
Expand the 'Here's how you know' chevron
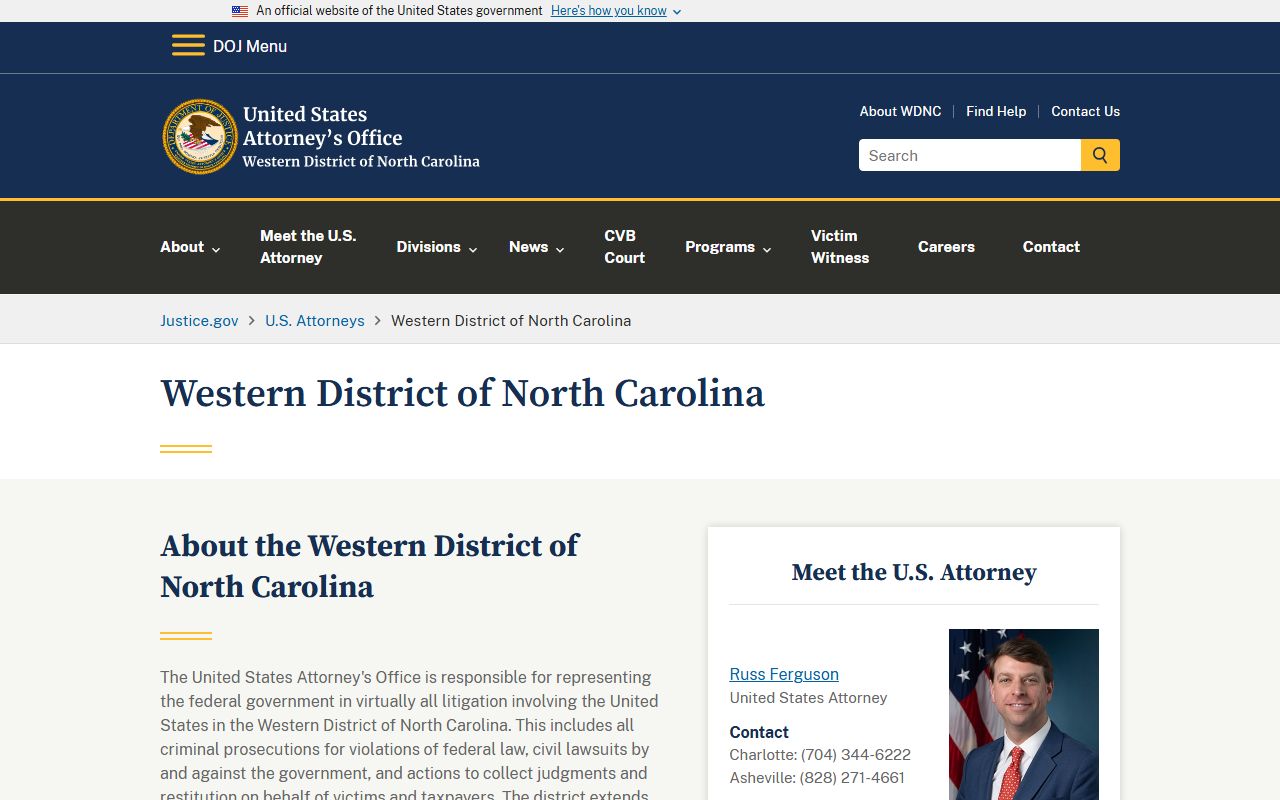(x=677, y=12)
